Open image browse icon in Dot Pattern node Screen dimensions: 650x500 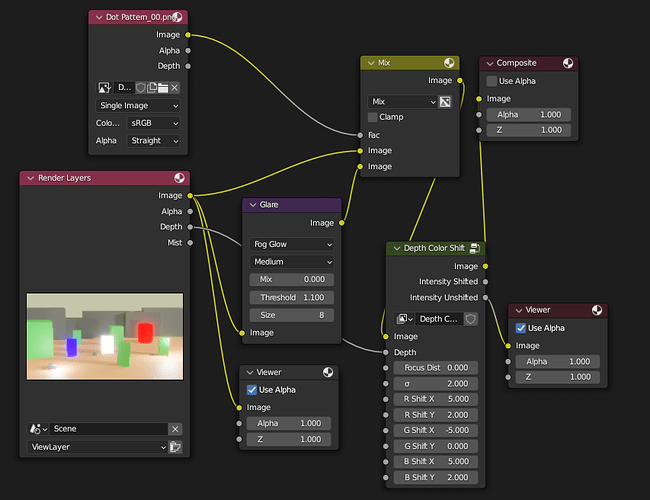pyautogui.click(x=104, y=87)
